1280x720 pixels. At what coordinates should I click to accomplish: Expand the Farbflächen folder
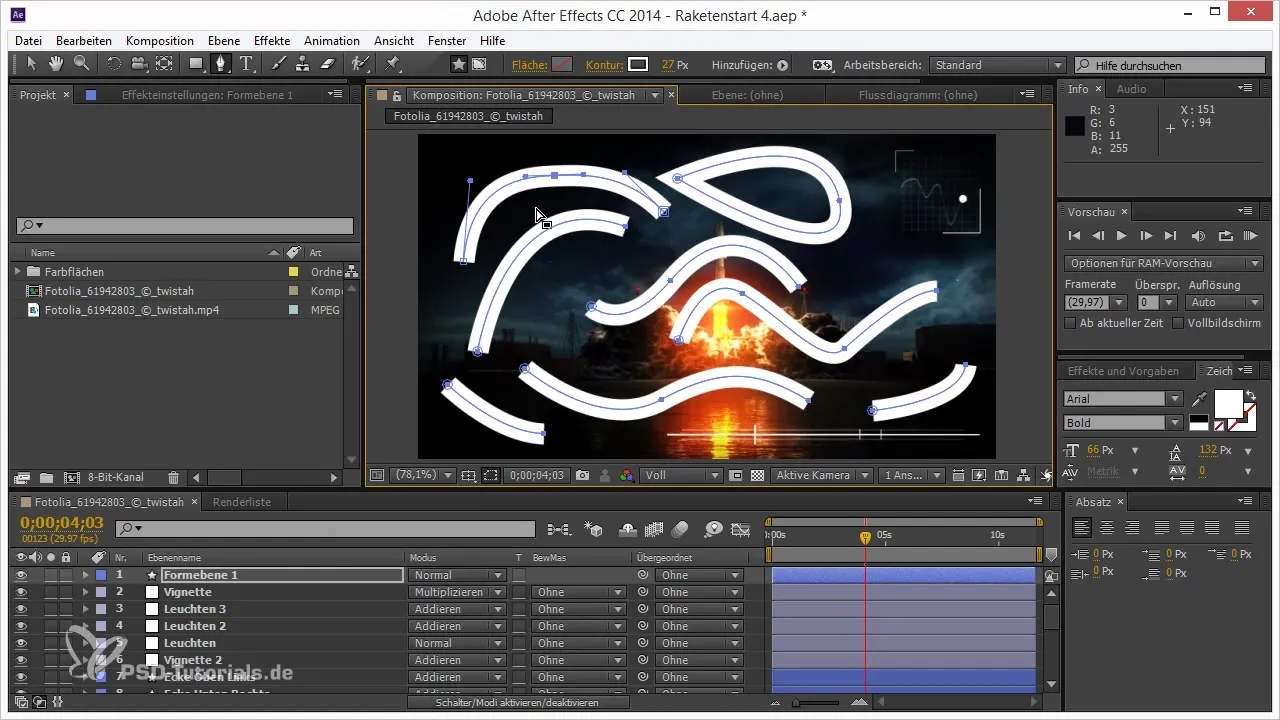point(18,271)
